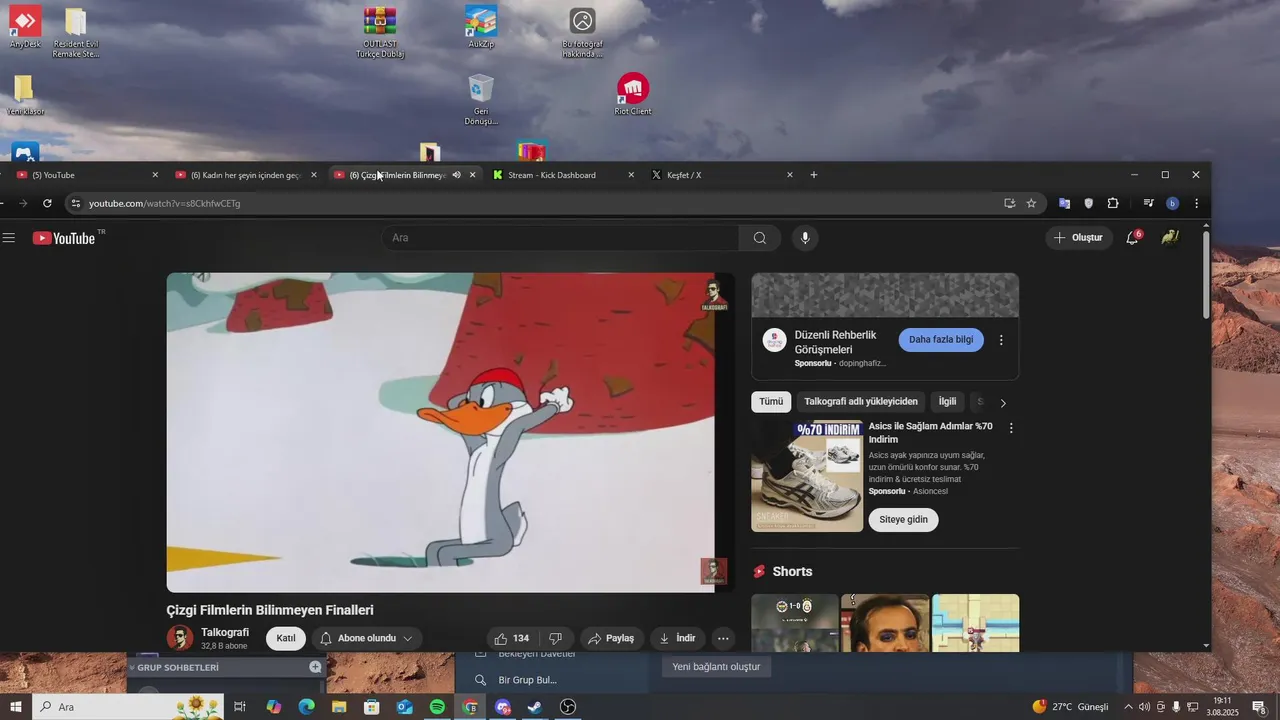Open the Chrome three-dot menu

click(1197, 203)
